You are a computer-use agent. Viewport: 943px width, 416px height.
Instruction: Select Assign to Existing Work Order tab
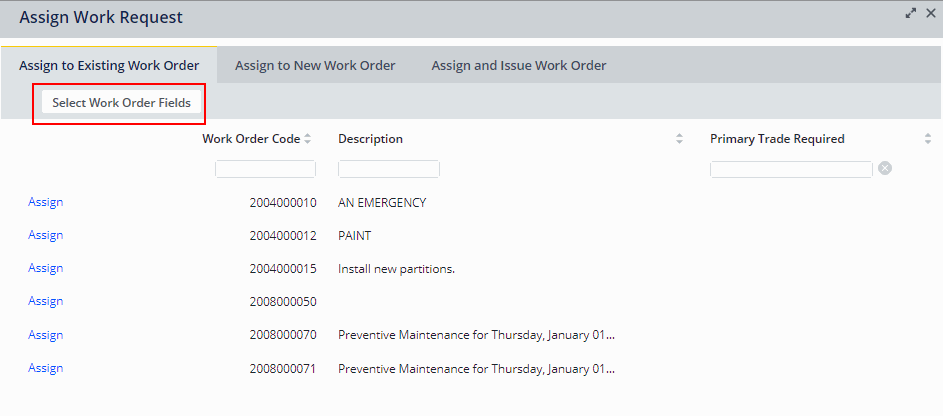click(109, 66)
